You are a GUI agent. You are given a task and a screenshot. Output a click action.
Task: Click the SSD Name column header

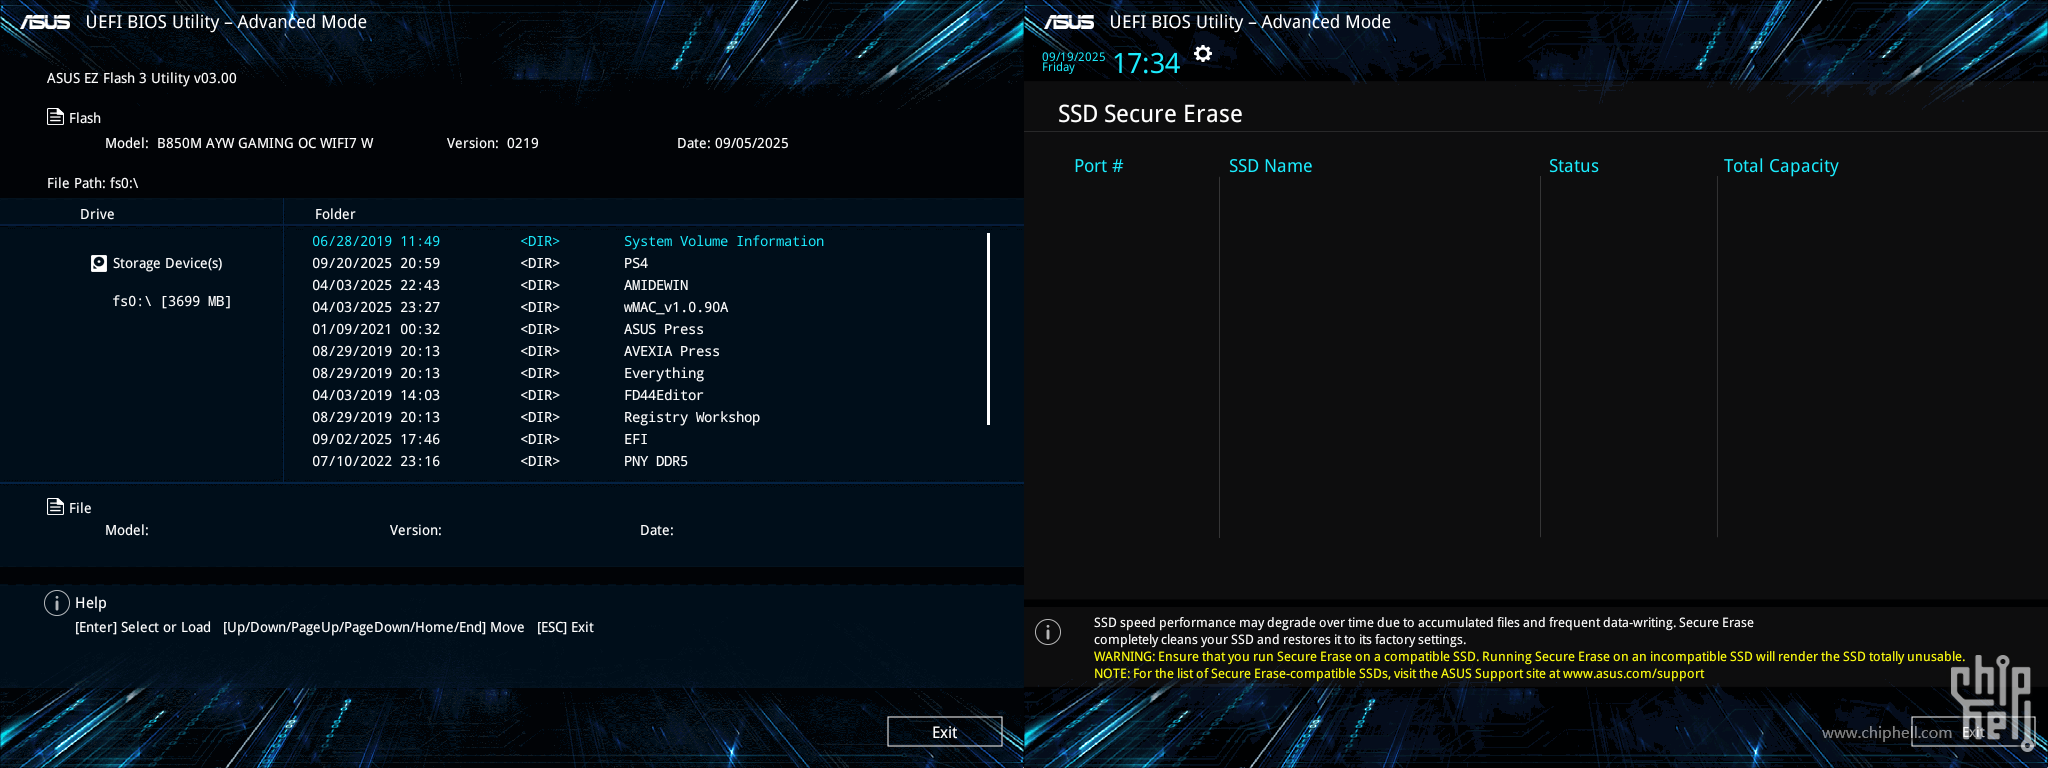pos(1270,166)
